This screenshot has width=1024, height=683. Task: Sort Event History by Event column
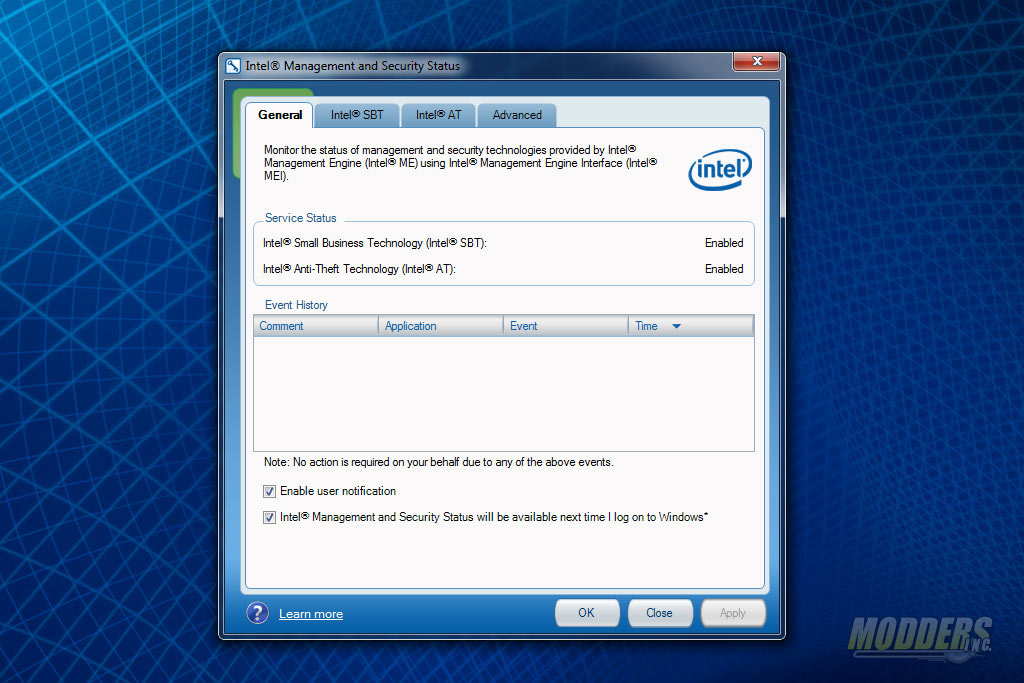pos(566,326)
